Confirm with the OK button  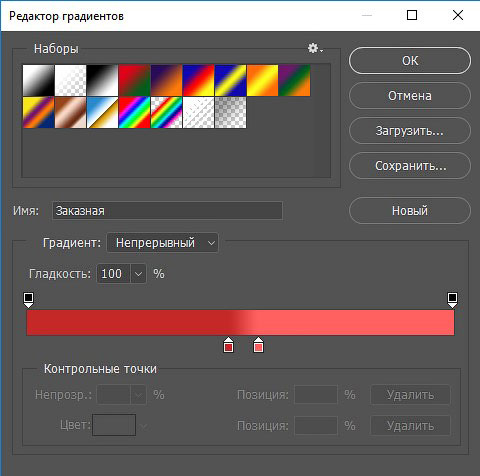pyautogui.click(x=410, y=61)
